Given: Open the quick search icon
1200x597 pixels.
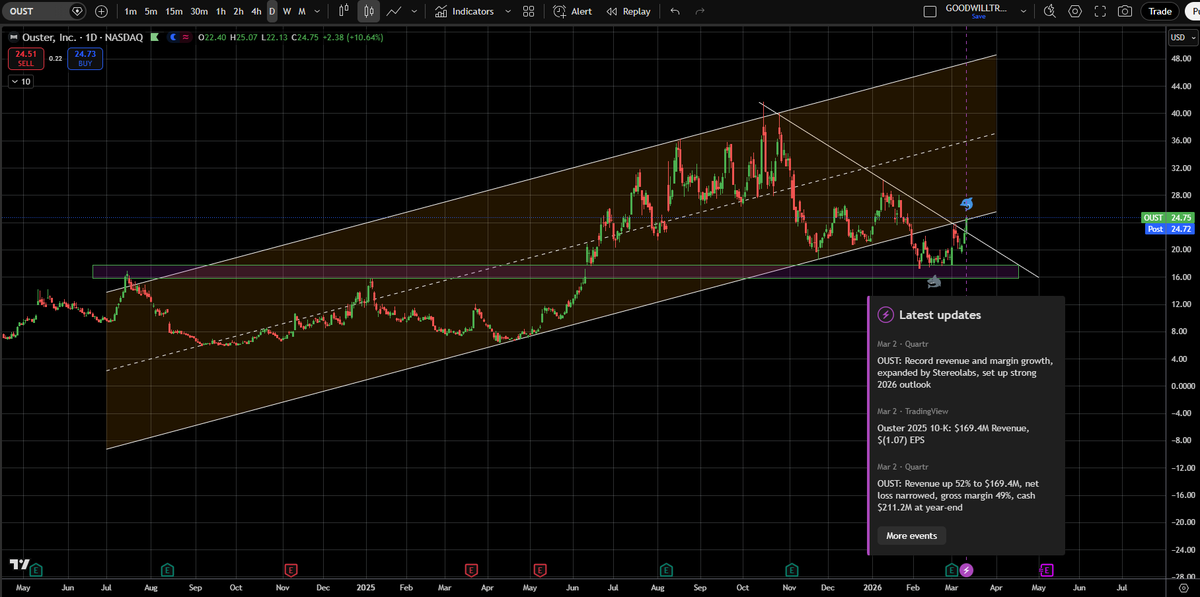Looking at the screenshot, I should pyautogui.click(x=1049, y=11).
